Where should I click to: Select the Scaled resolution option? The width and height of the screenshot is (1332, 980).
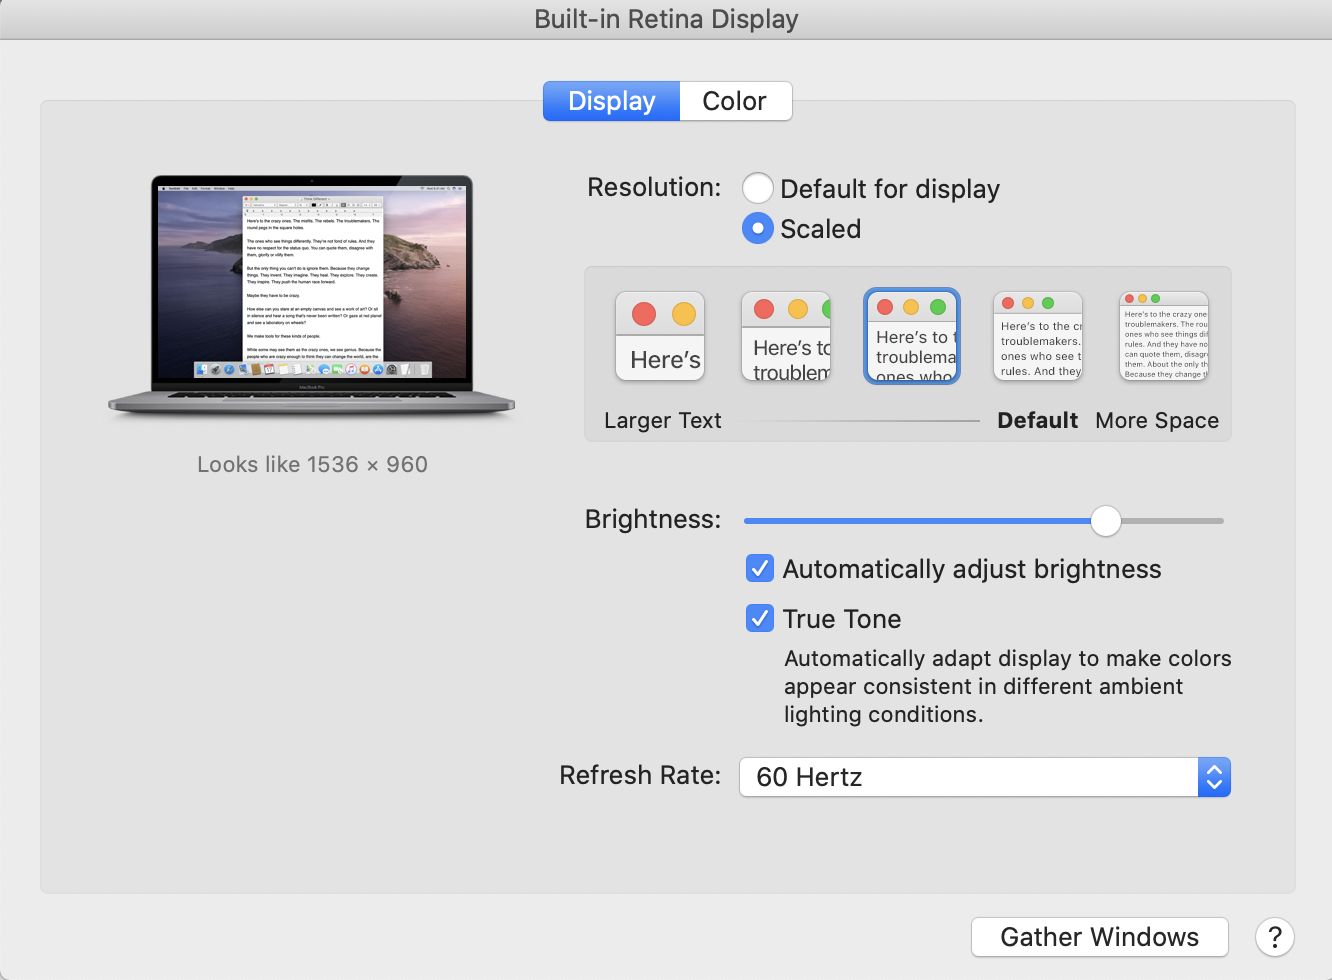[x=758, y=228]
